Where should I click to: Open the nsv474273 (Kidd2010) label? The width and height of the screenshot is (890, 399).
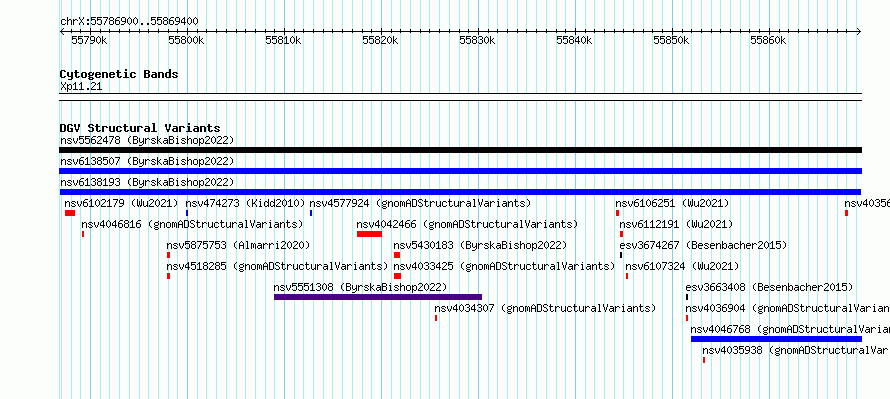click(245, 203)
